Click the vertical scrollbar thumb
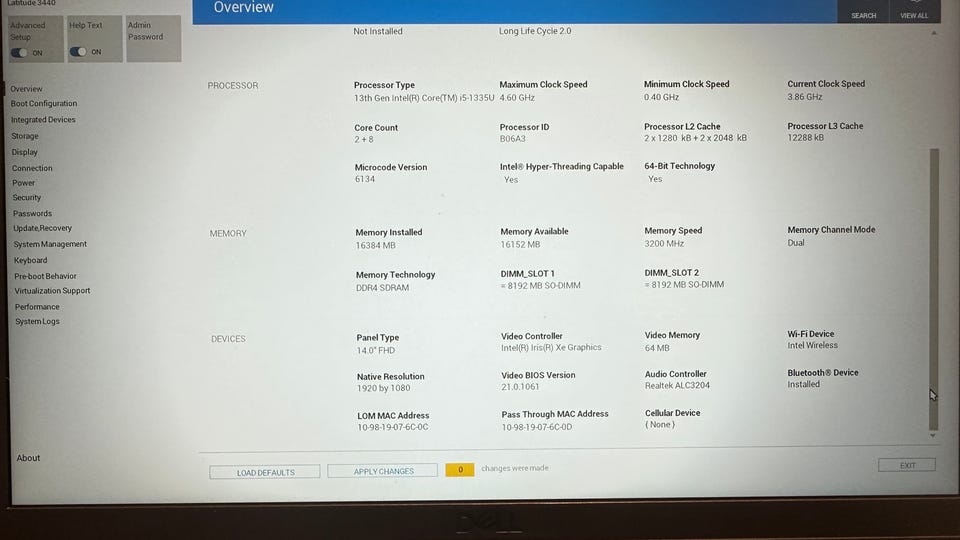 point(934,288)
